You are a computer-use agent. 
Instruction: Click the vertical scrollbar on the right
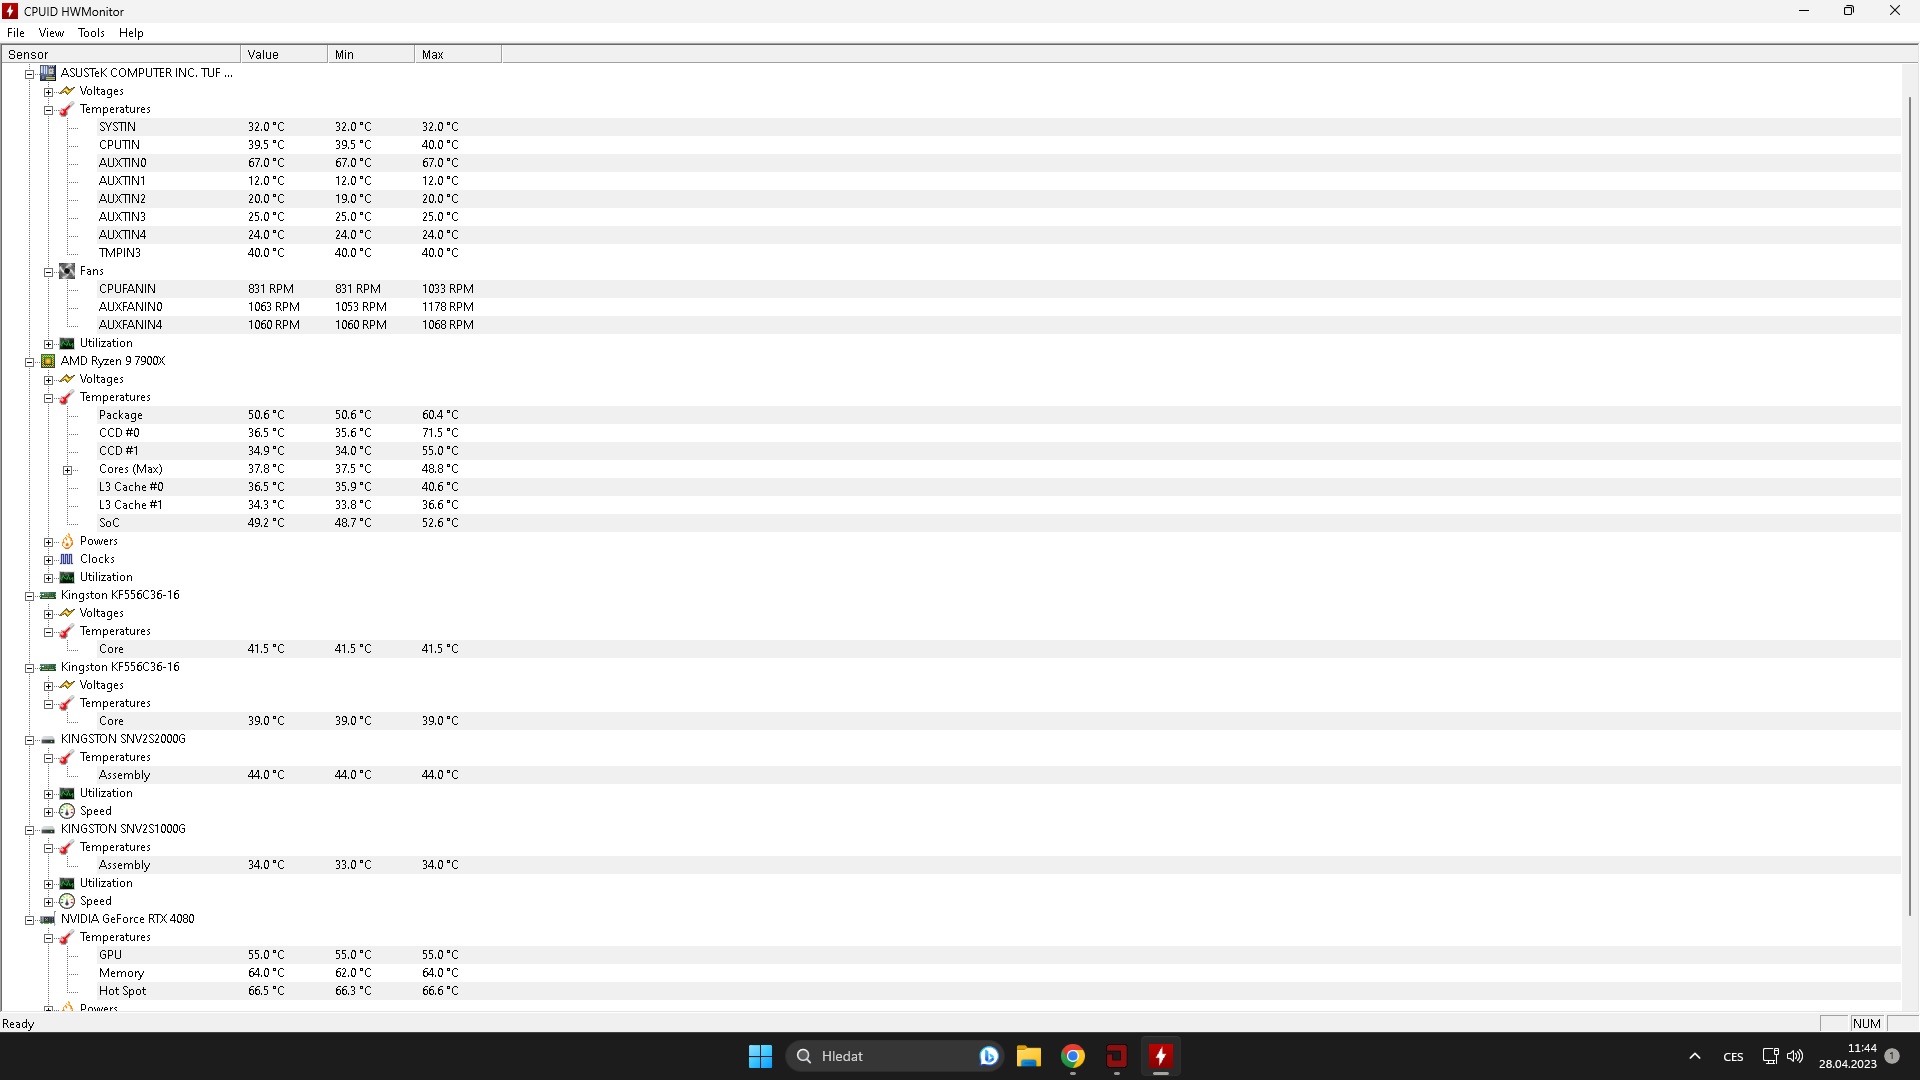point(1909,500)
